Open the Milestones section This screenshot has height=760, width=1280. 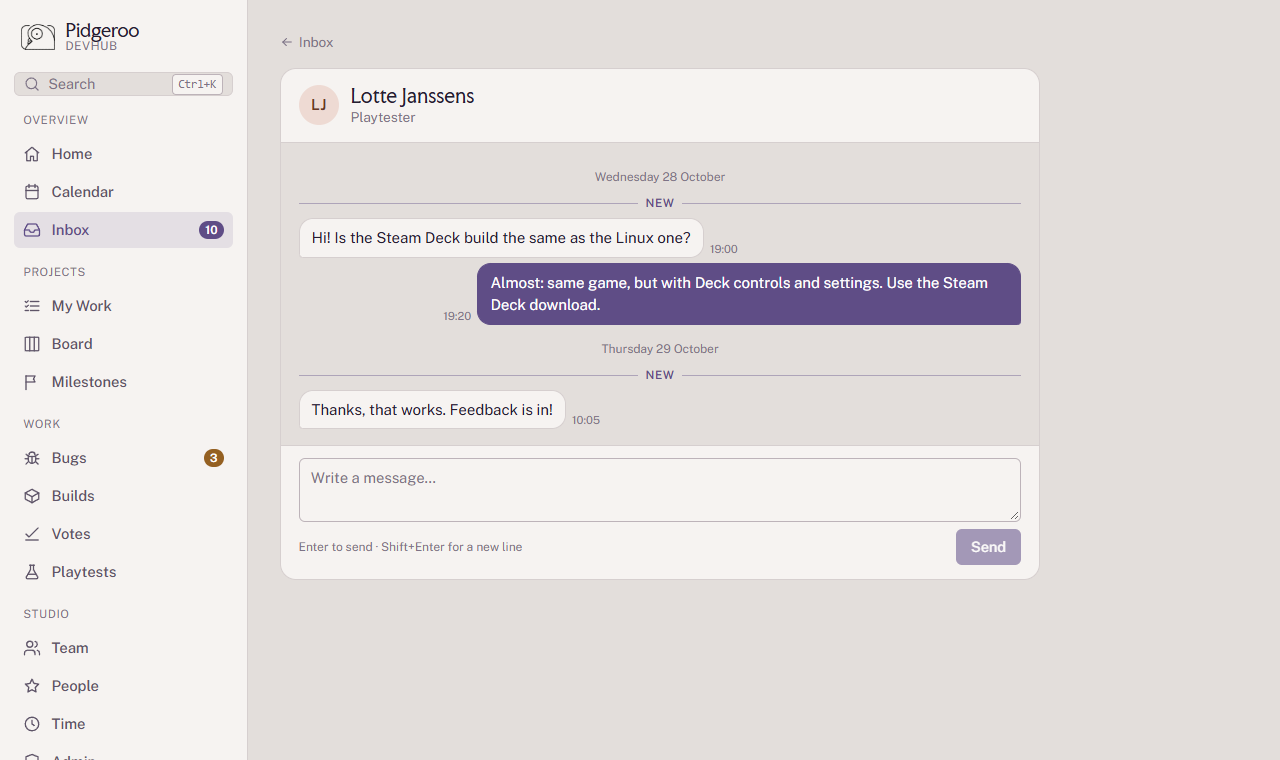[123, 382]
